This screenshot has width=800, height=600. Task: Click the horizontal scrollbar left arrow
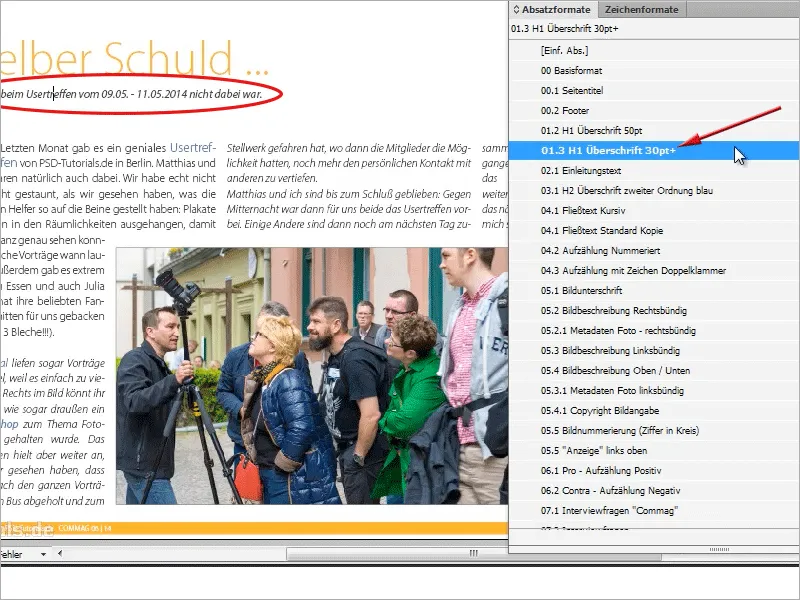[60, 553]
